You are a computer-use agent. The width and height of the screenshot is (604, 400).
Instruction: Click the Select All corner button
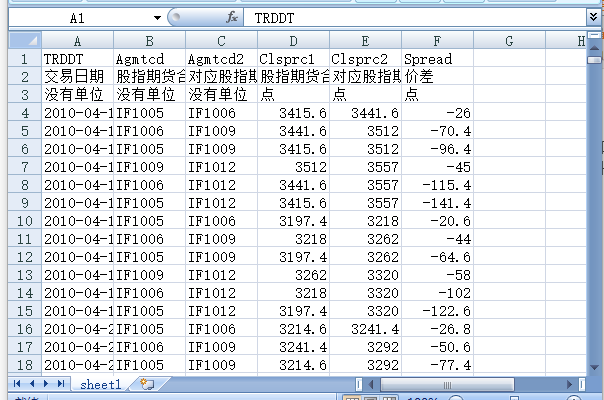click(x=25, y=40)
